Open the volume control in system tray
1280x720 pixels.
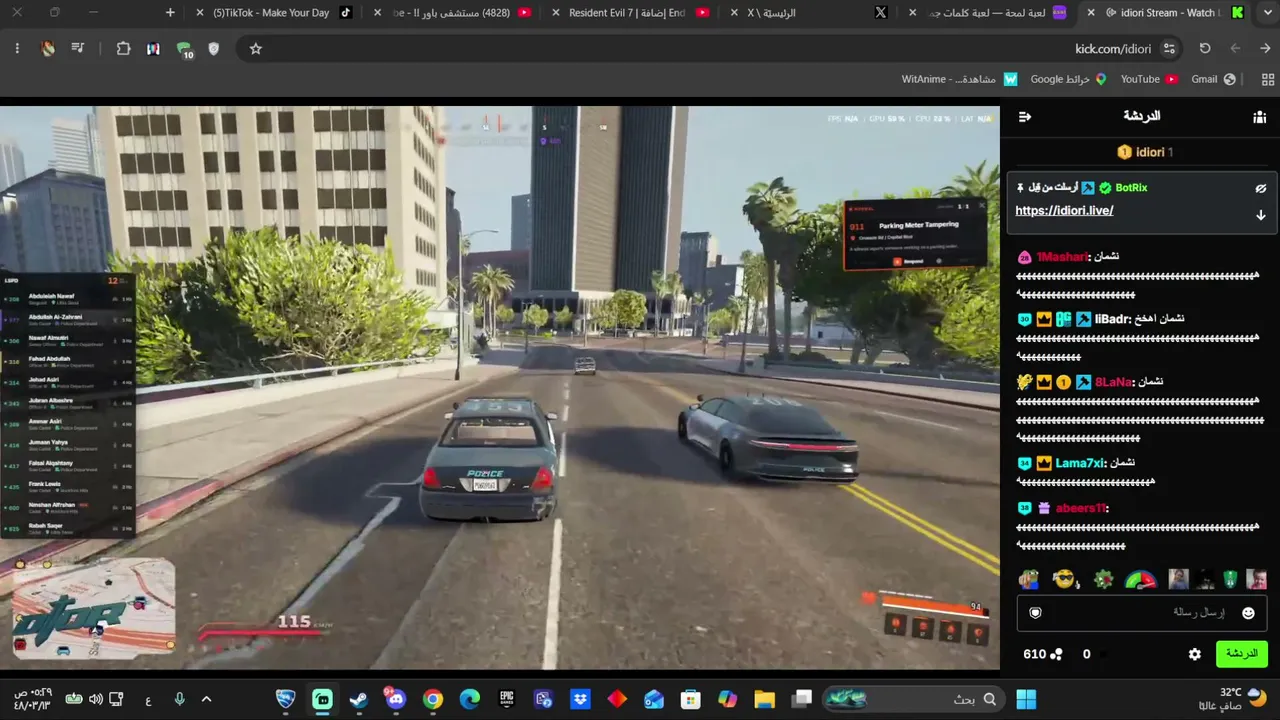point(95,699)
